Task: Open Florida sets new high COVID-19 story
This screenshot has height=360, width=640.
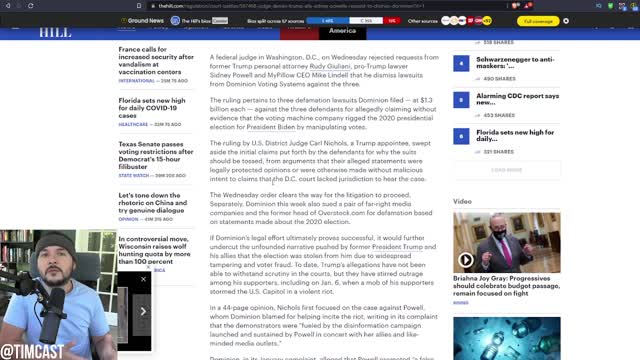Action: (x=152, y=108)
